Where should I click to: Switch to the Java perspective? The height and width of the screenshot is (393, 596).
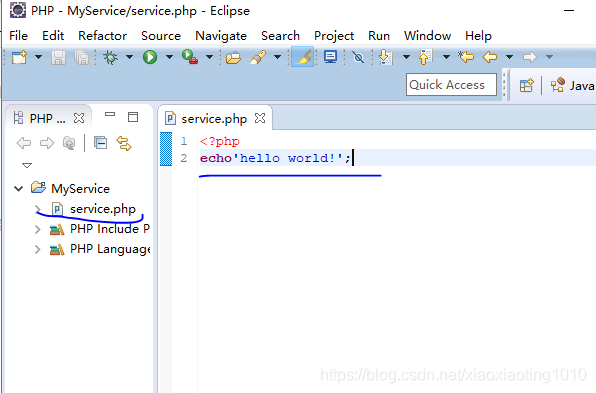click(572, 85)
